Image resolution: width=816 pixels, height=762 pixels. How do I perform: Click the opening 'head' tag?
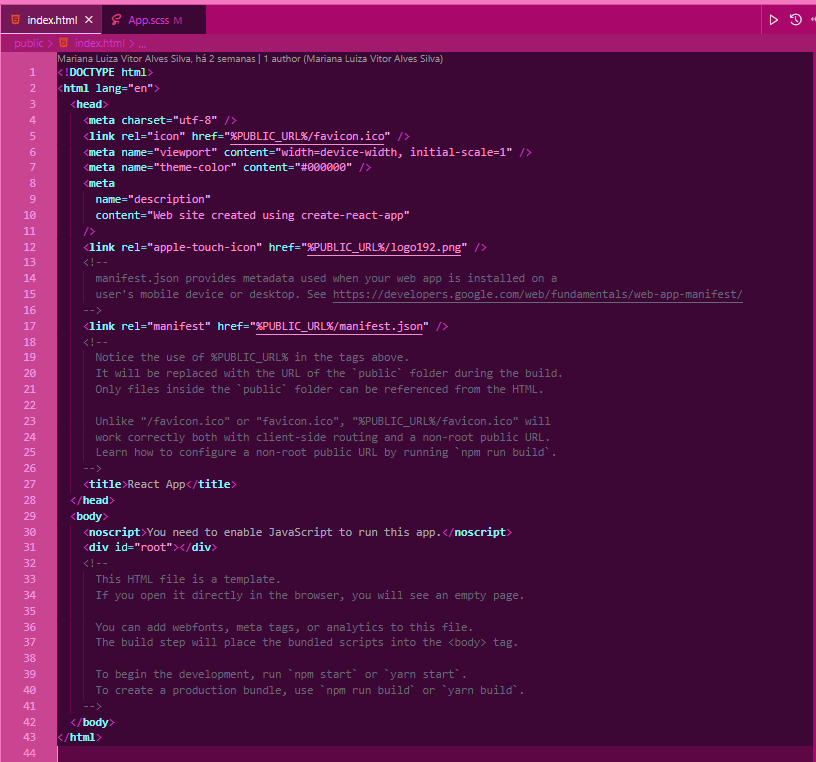[x=89, y=105]
